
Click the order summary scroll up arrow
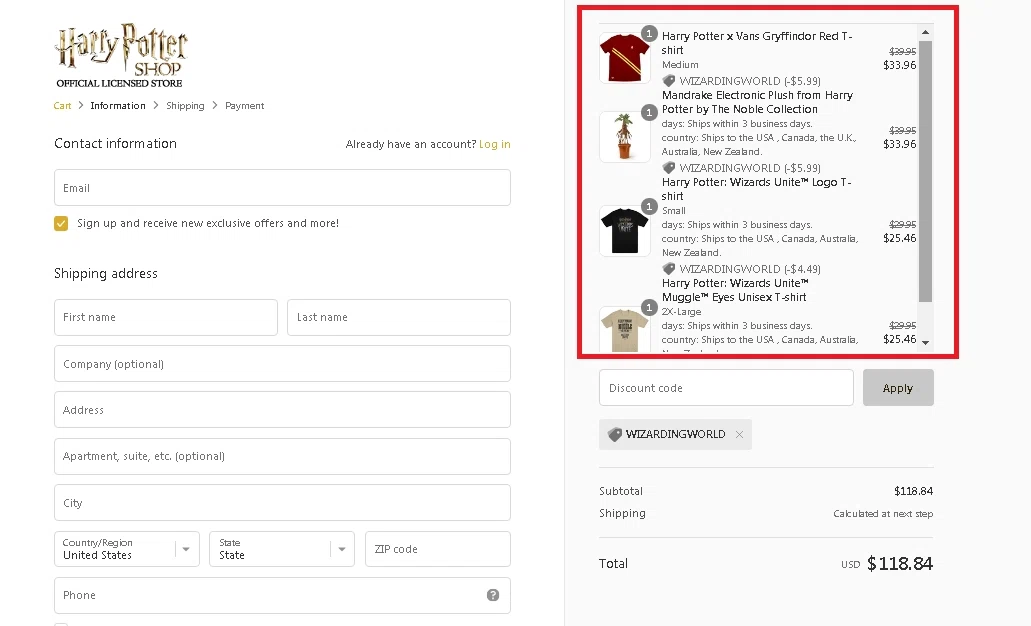(925, 32)
